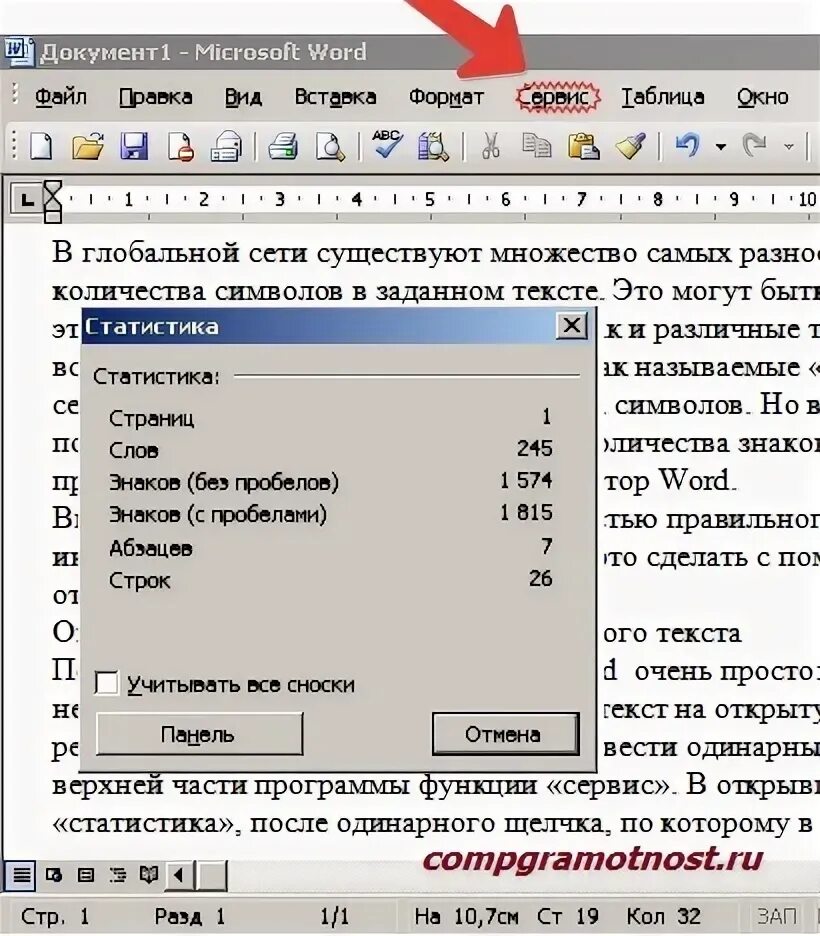Open a file via folder icon
The width and height of the screenshot is (820, 936).
(x=87, y=146)
